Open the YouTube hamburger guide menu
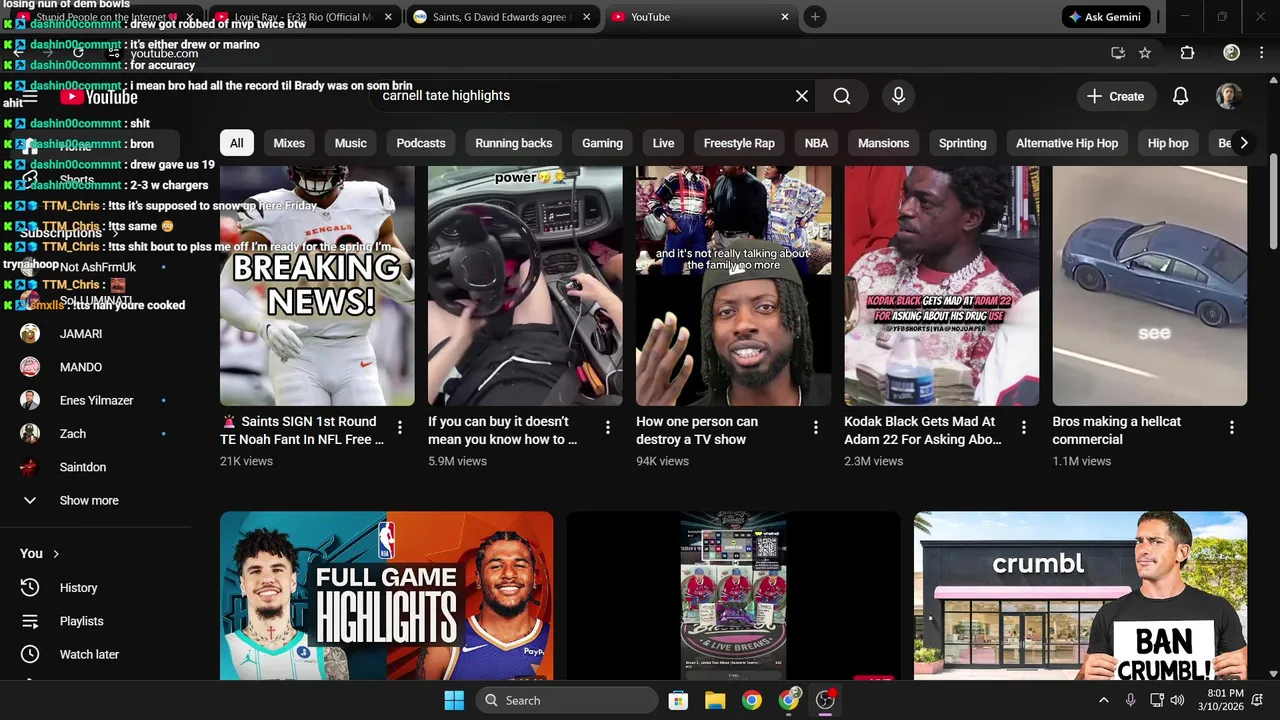The height and width of the screenshot is (720, 1280). [x=30, y=97]
